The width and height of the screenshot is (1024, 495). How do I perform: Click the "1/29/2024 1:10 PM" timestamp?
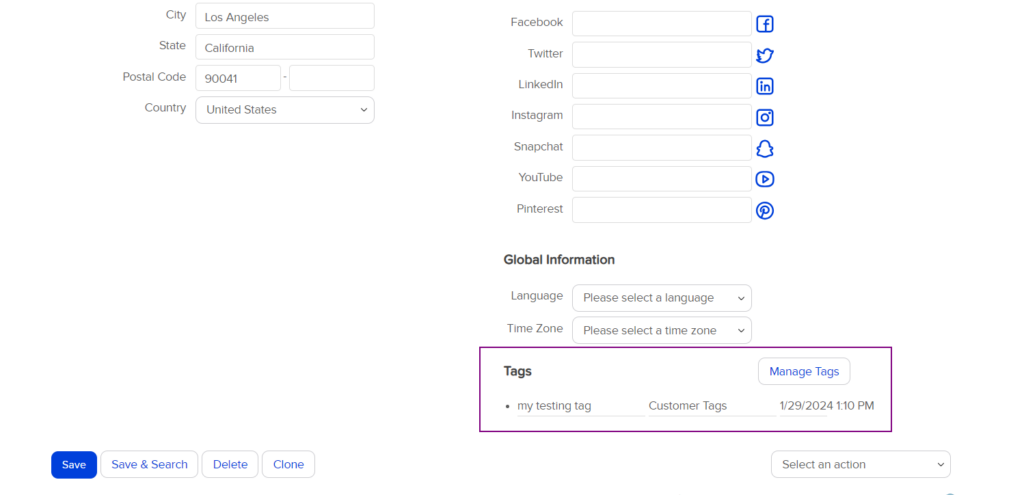827,406
